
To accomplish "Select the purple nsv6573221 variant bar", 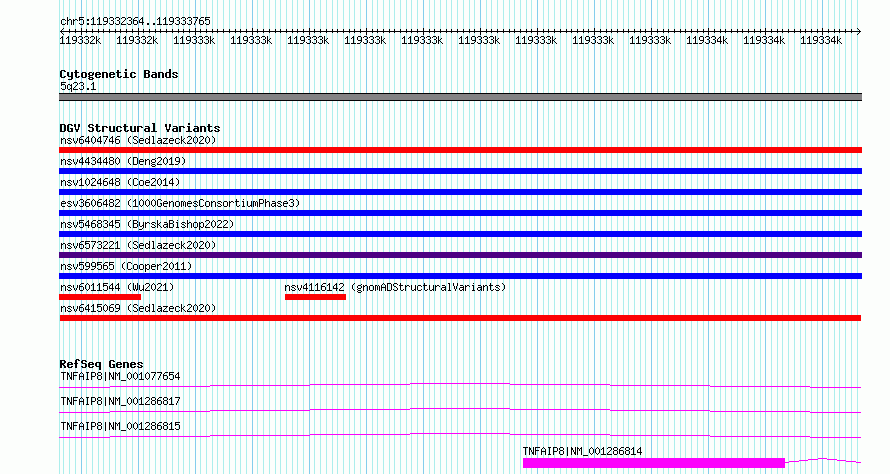I will click(460, 255).
